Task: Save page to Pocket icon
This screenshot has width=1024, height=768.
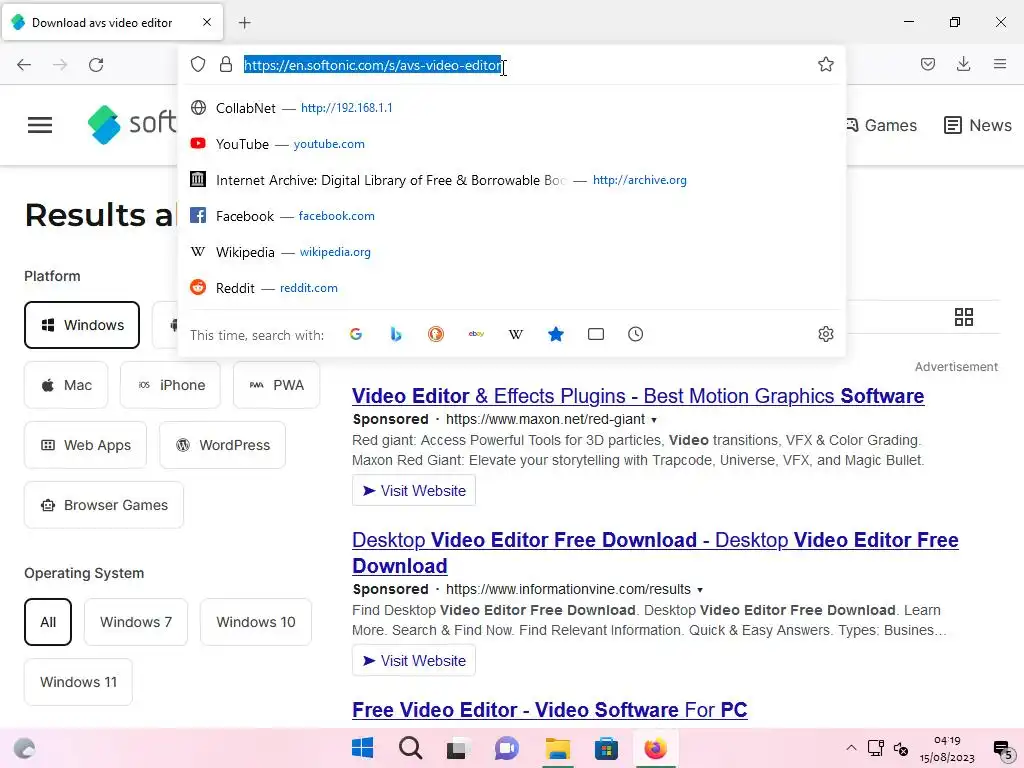Action: tap(927, 64)
